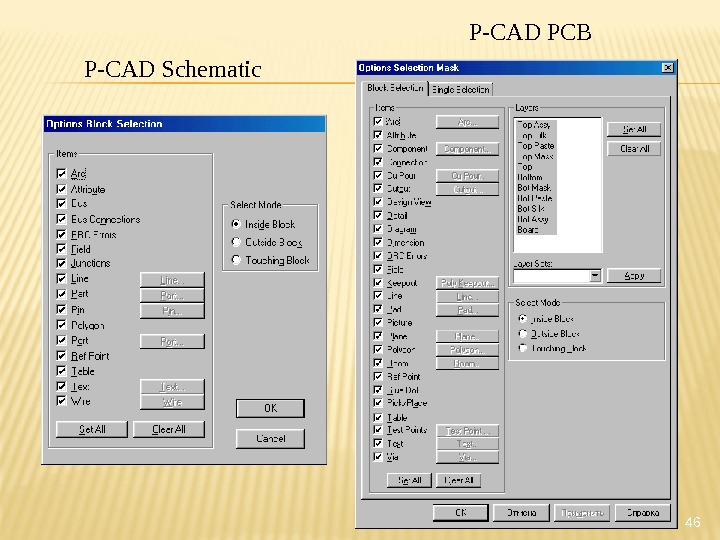Image resolution: width=720 pixels, height=540 pixels.
Task: Toggle Picture checkbox in Selection Mask
Action: pyautogui.click(x=378, y=322)
